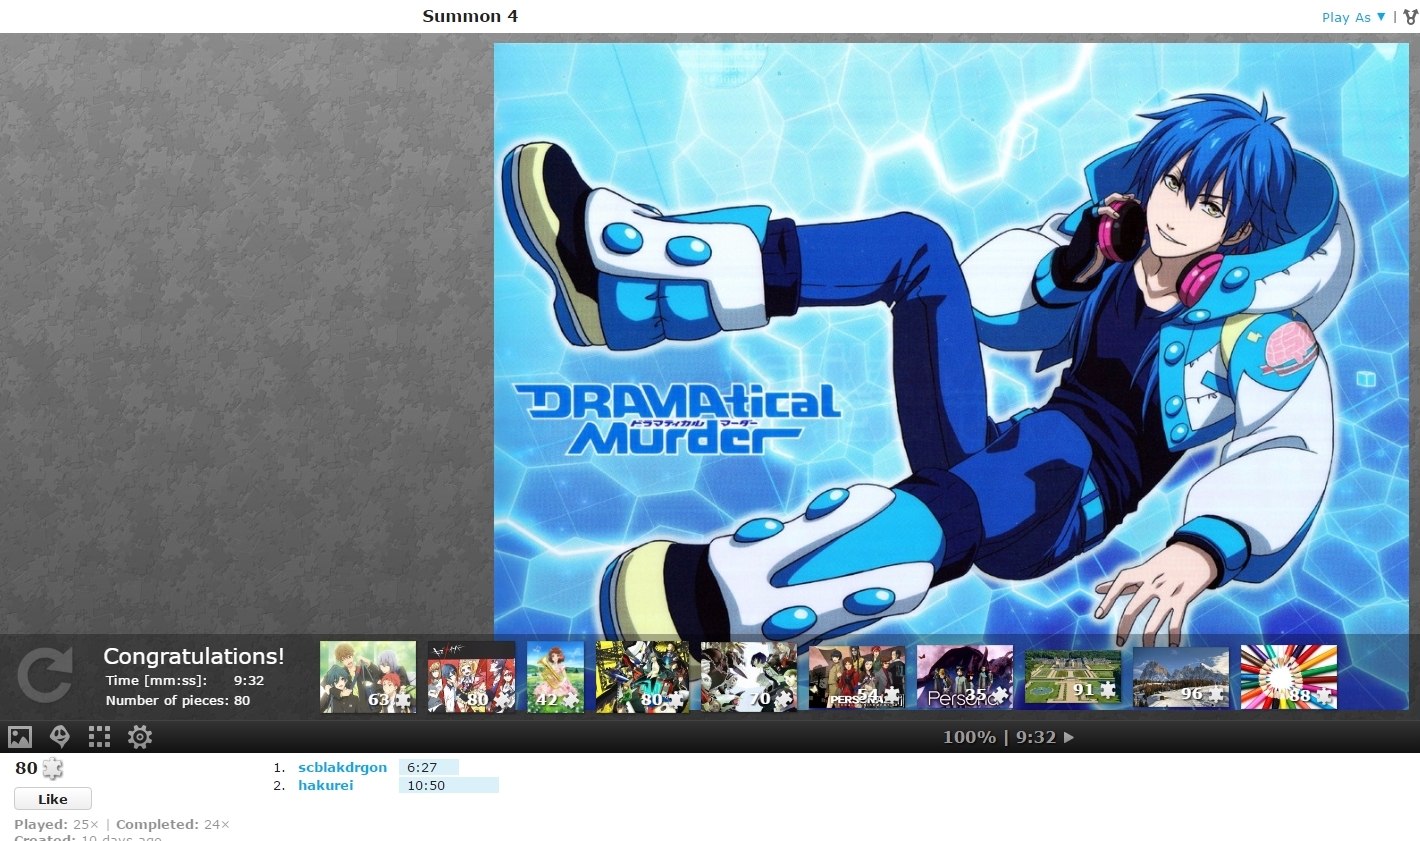The image size is (1420, 841).
Task: Click the "Number of pieces: 80" text
Action: coord(178,700)
